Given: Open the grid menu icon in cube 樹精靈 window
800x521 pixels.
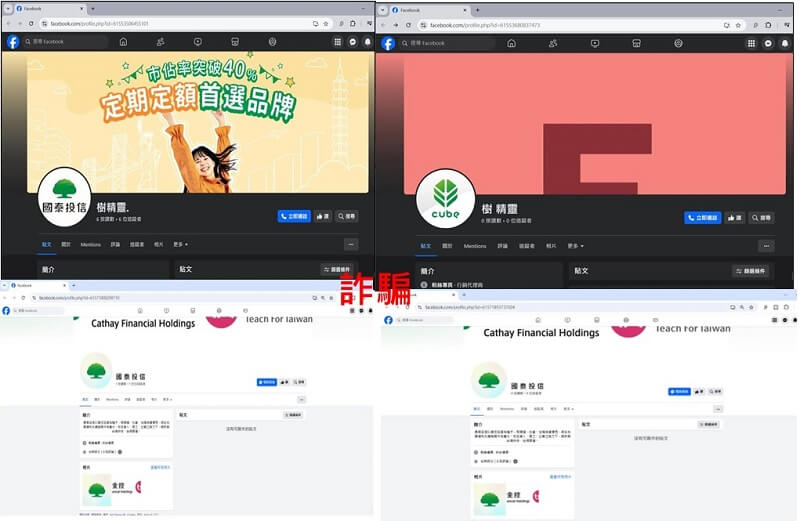Looking at the screenshot, I should pos(751,43).
